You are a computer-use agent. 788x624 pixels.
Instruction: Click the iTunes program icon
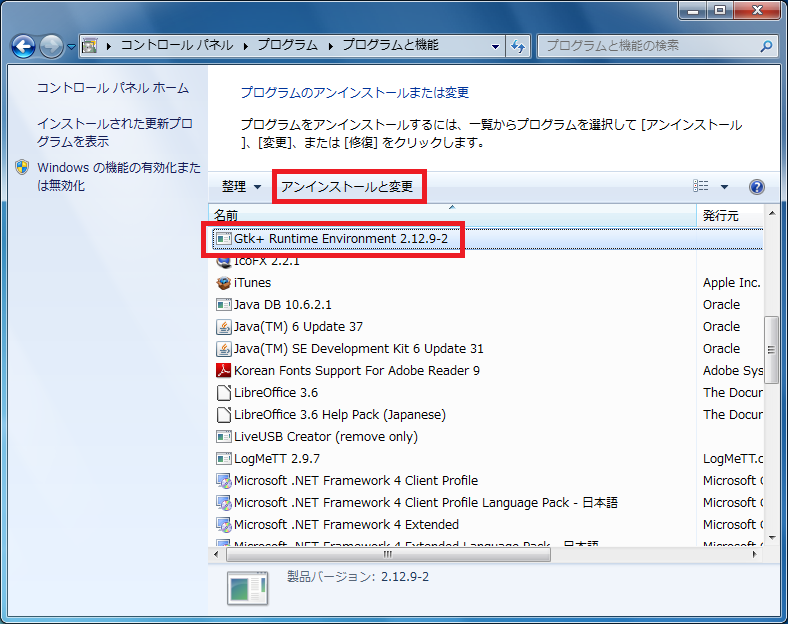tap(224, 283)
